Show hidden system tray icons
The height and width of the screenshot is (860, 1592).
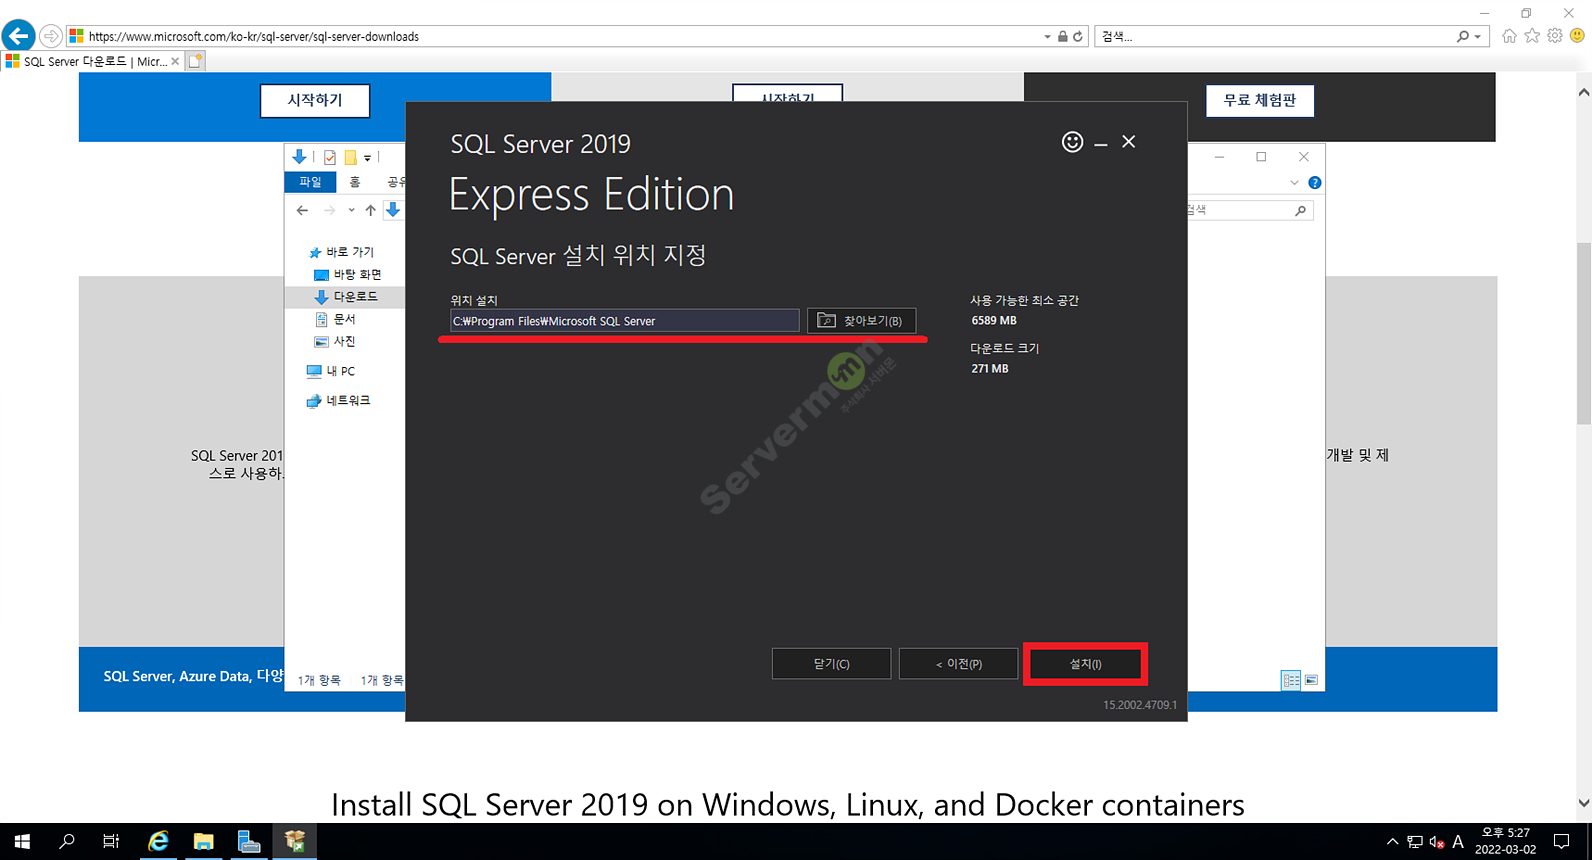(x=1392, y=842)
